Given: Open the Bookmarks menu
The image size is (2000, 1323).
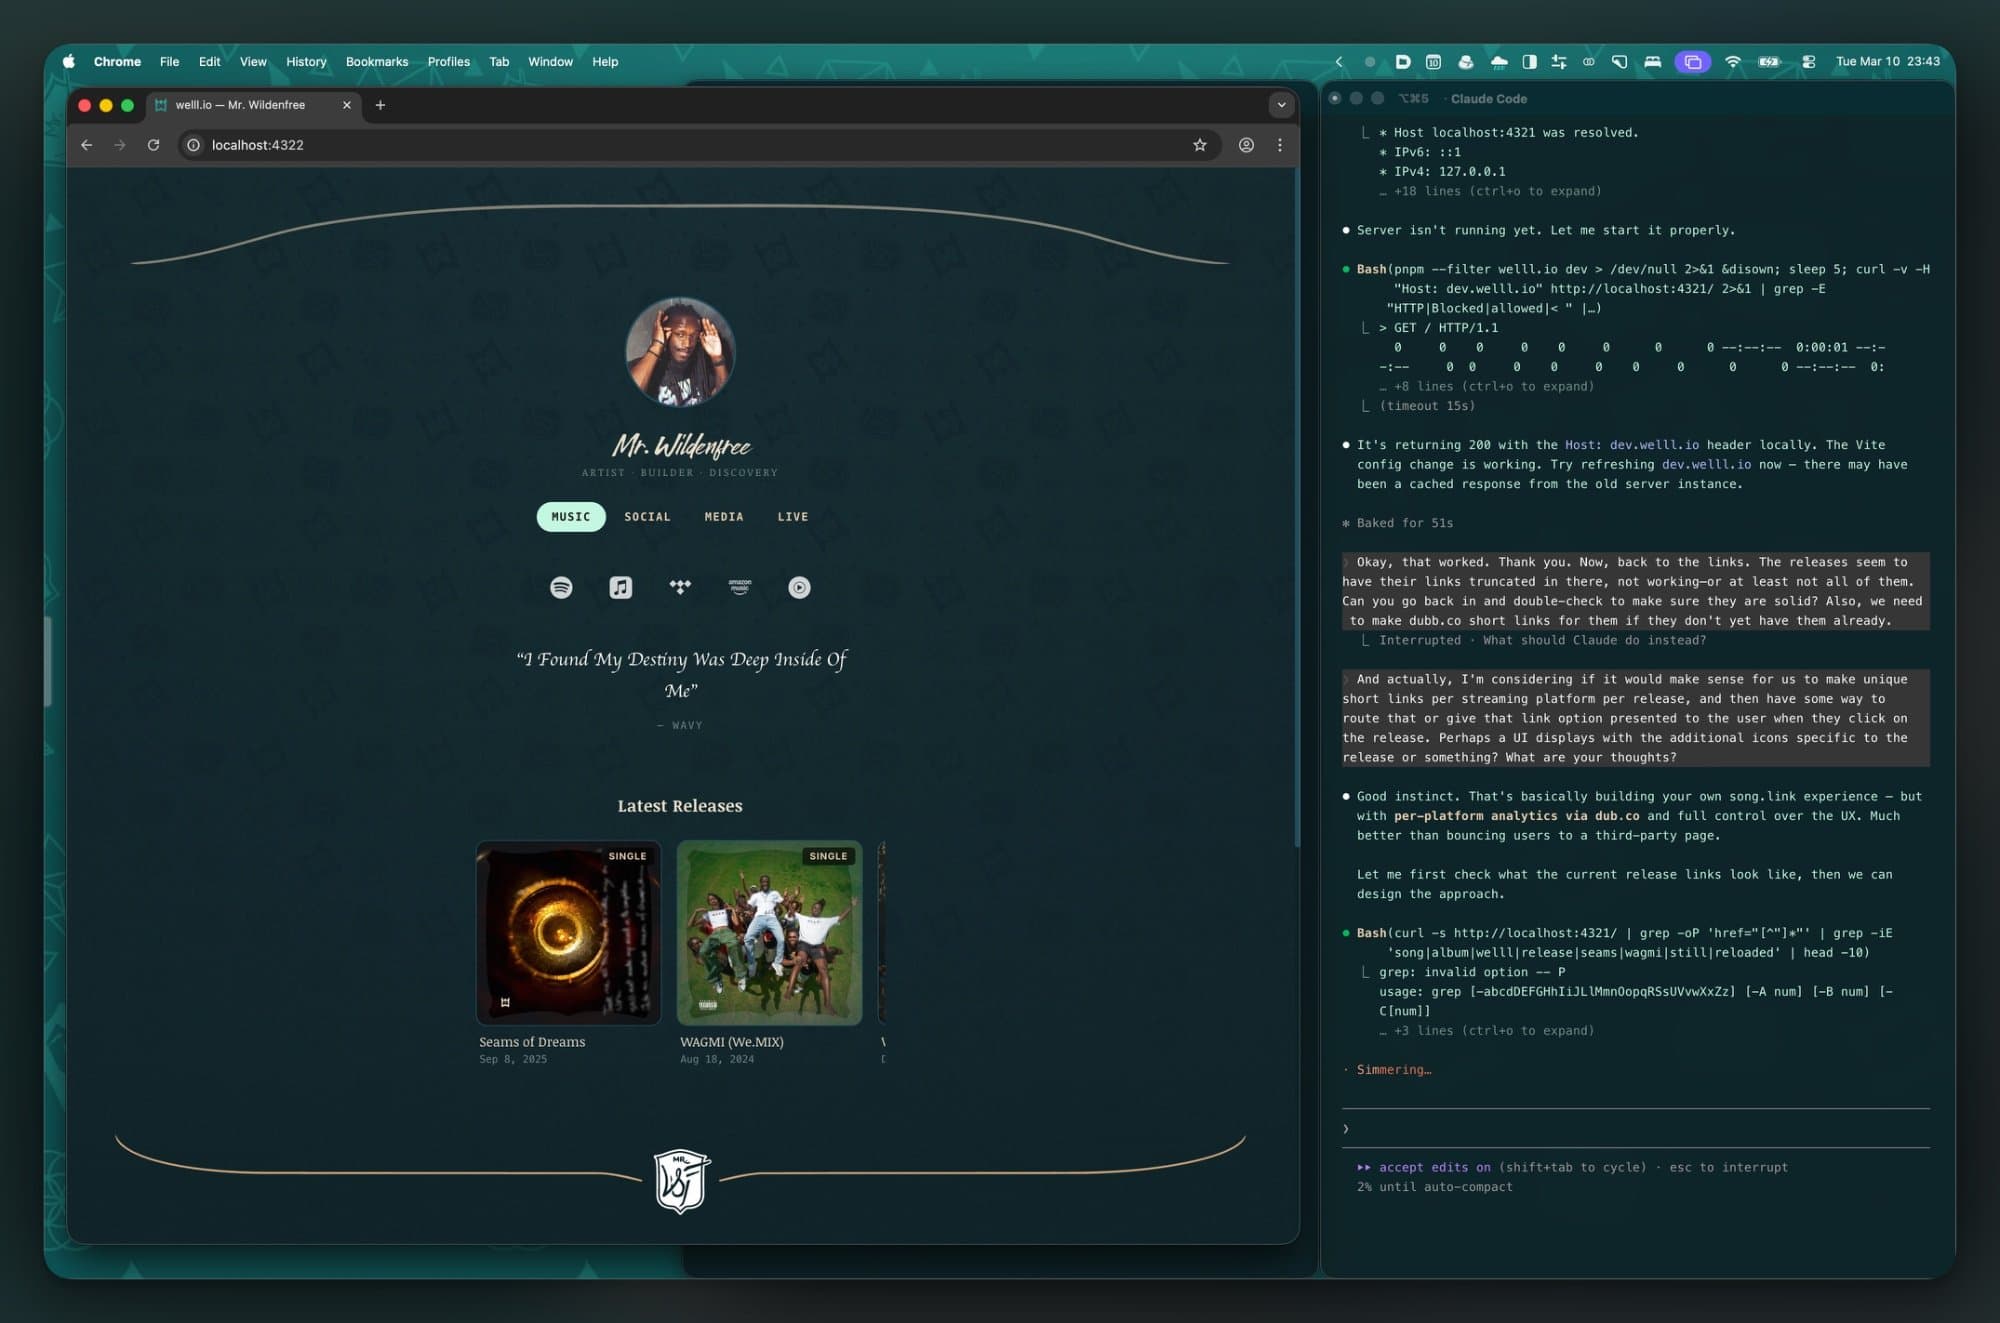Looking at the screenshot, I should point(376,62).
